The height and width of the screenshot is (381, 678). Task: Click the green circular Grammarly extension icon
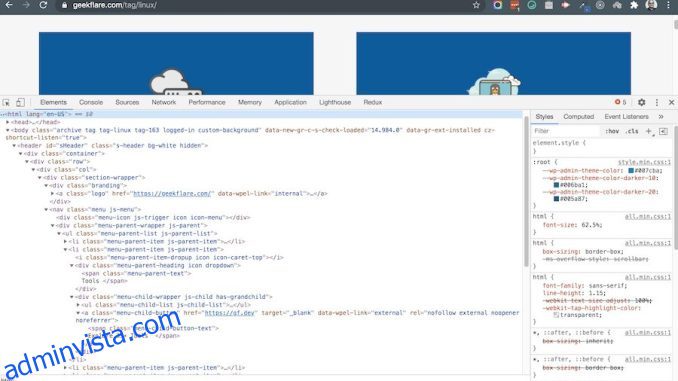point(531,5)
